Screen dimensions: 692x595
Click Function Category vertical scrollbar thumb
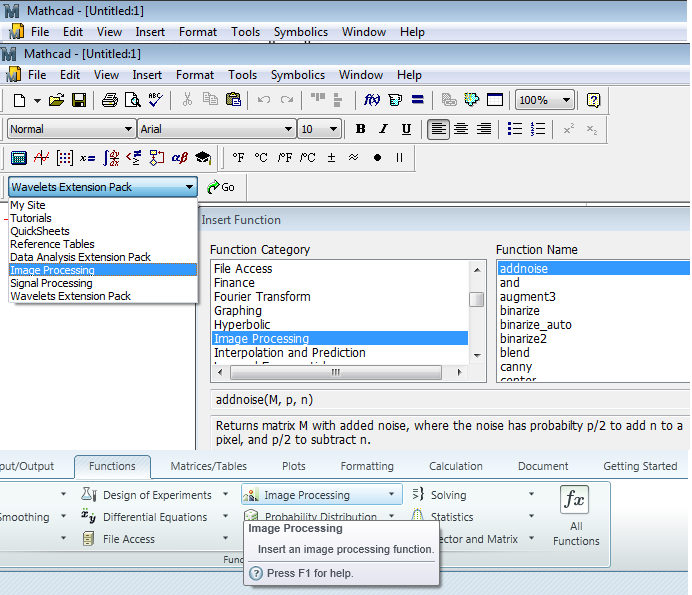pos(477,299)
